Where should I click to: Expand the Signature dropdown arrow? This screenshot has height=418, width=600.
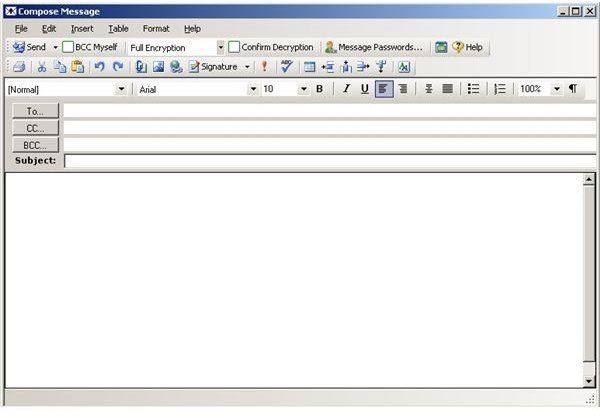coord(247,67)
